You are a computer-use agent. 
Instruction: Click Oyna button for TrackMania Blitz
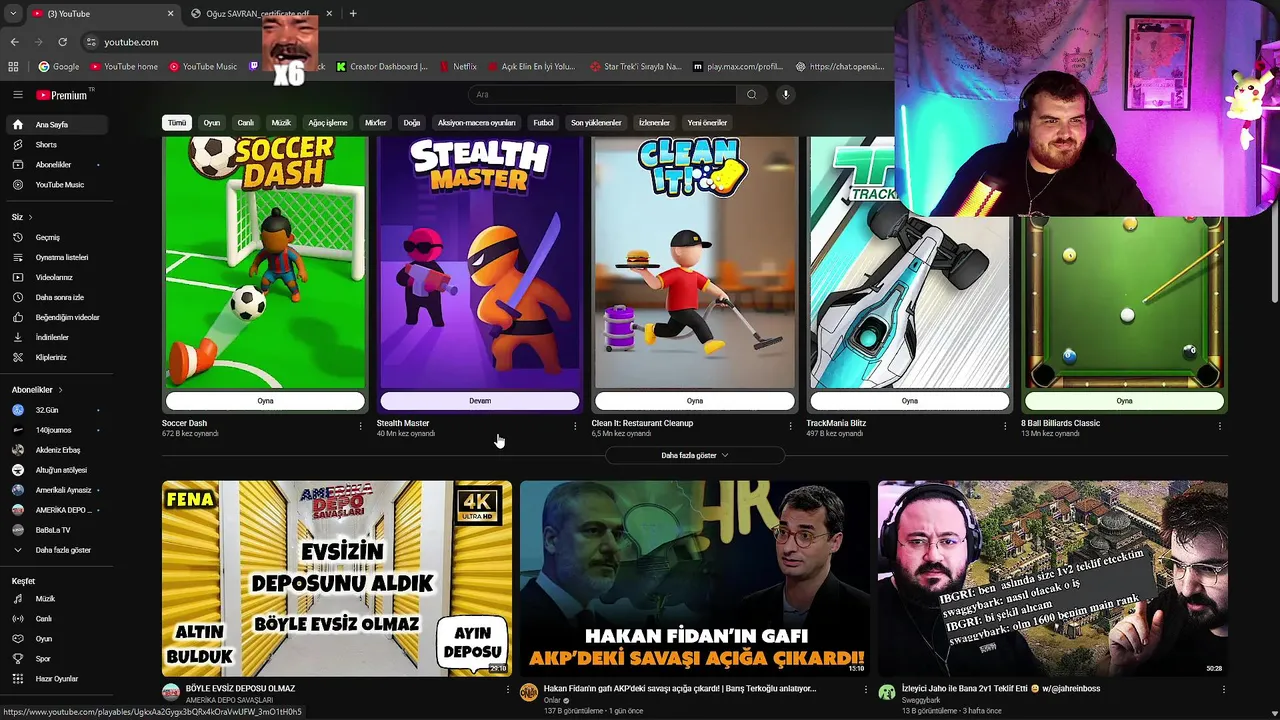[910, 401]
